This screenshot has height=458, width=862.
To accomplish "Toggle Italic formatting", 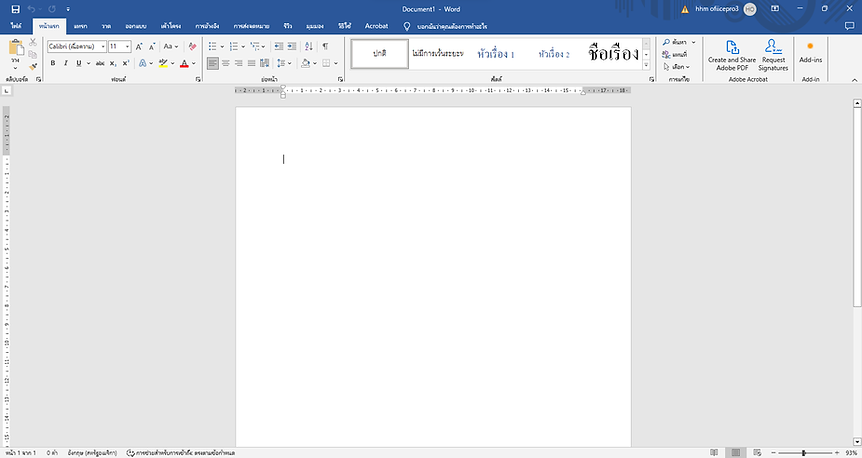I will coord(66,63).
